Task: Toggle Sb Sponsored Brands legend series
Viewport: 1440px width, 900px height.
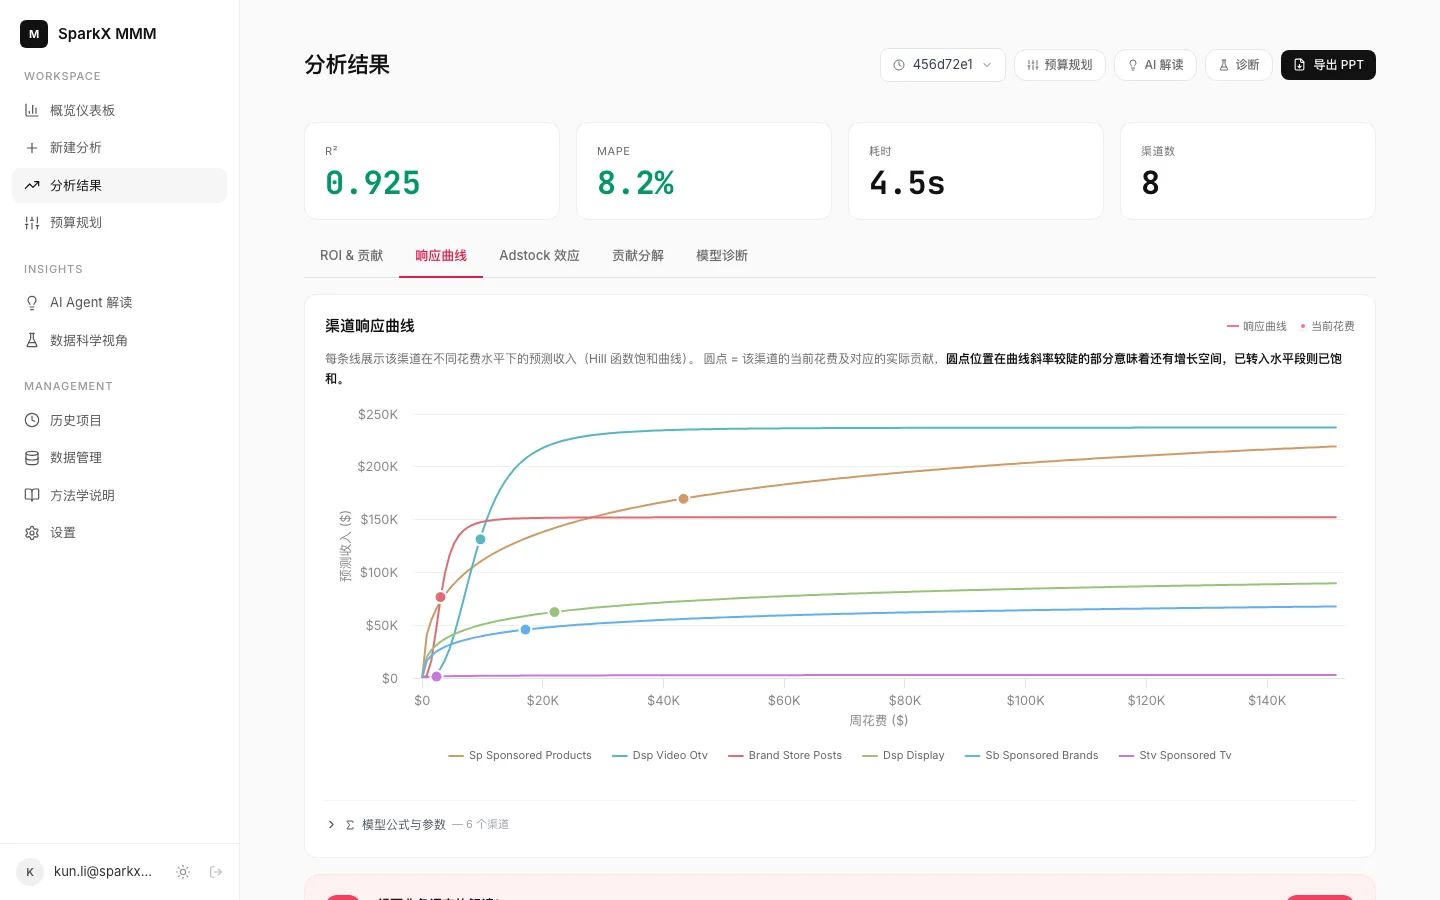Action: pyautogui.click(x=1031, y=756)
